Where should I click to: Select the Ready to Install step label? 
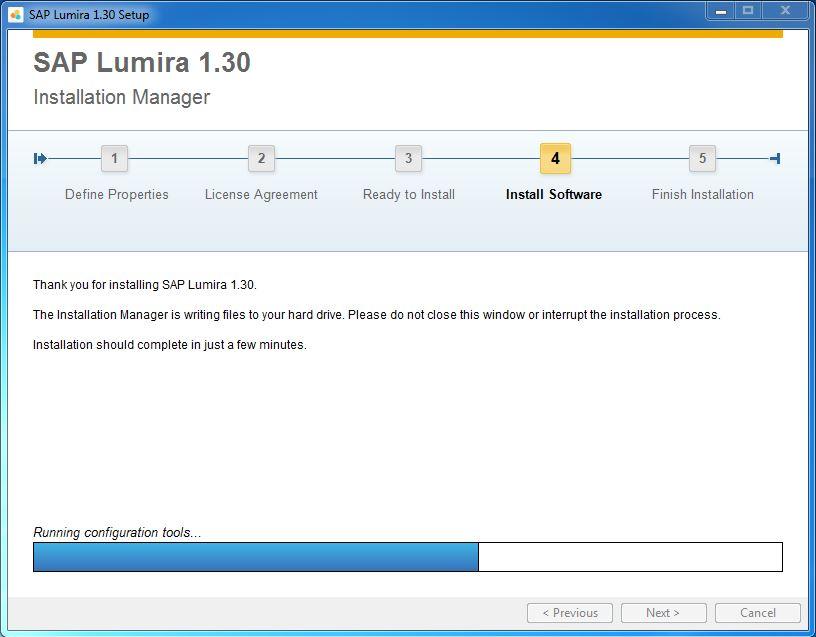tap(409, 195)
